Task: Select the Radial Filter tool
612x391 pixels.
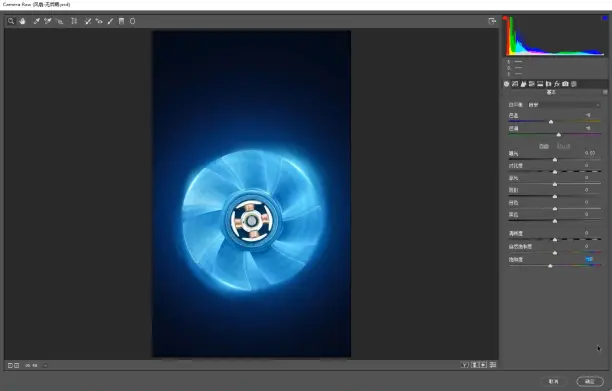Action: 133,21
